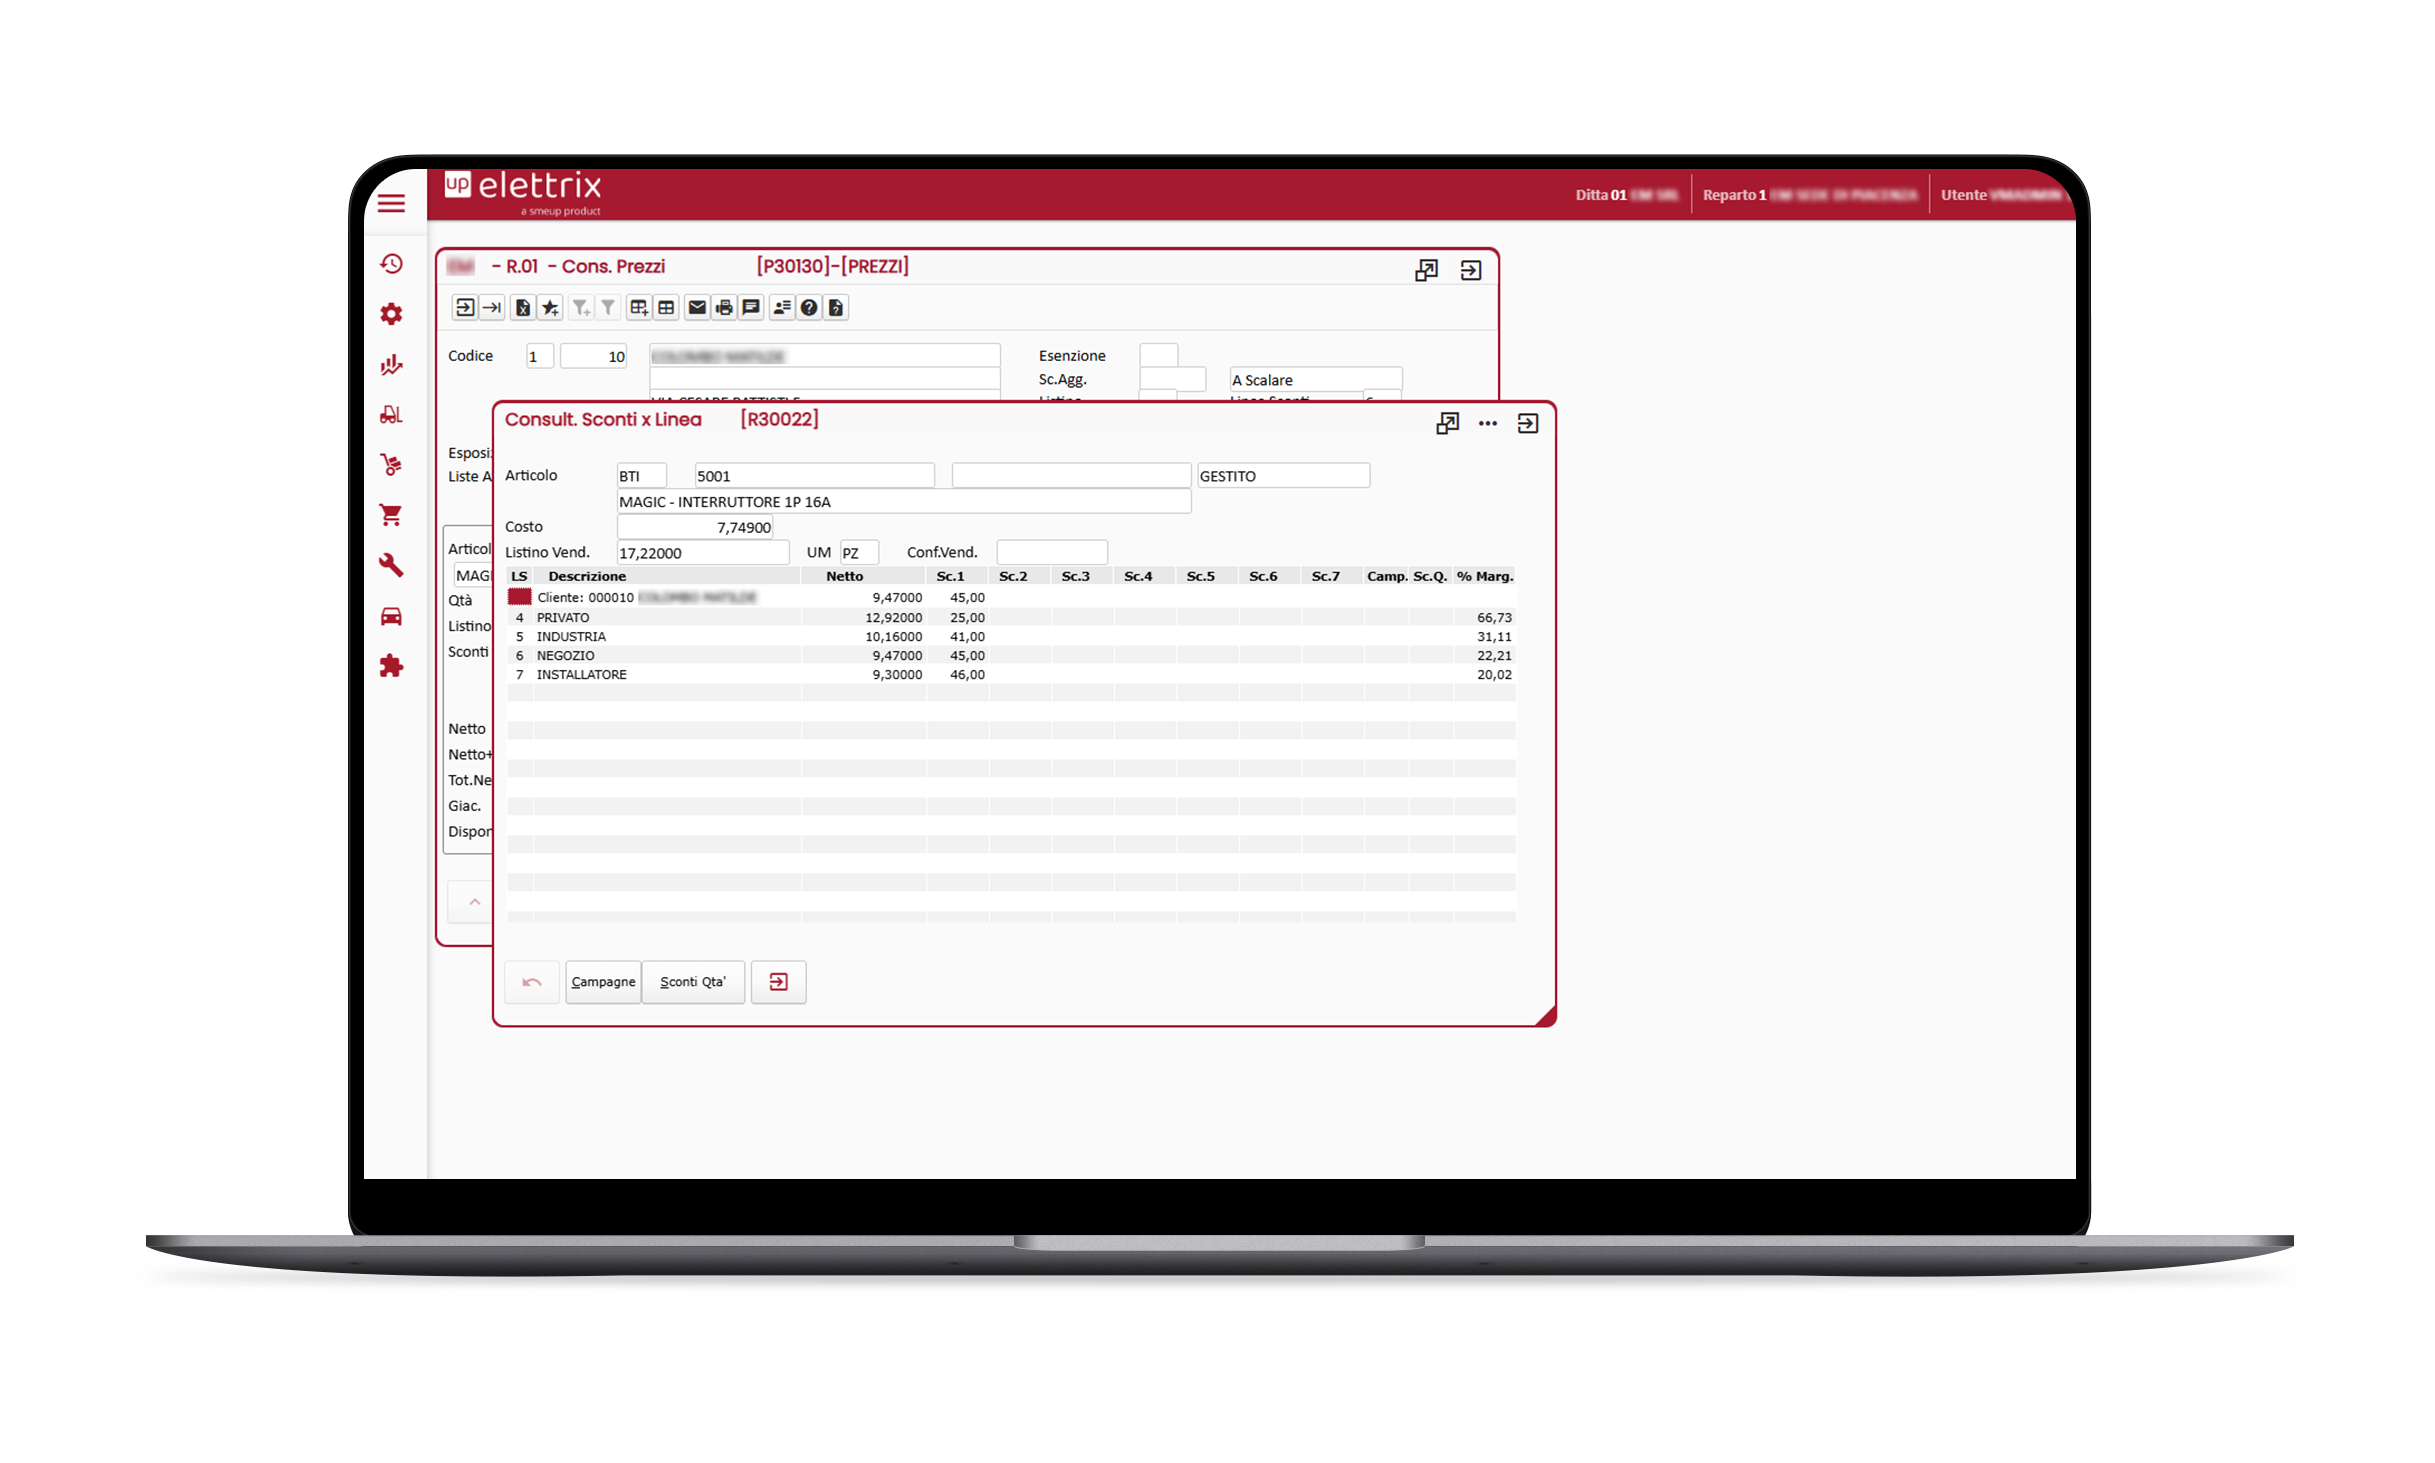Click the table grid toolbar icon

pos(666,308)
